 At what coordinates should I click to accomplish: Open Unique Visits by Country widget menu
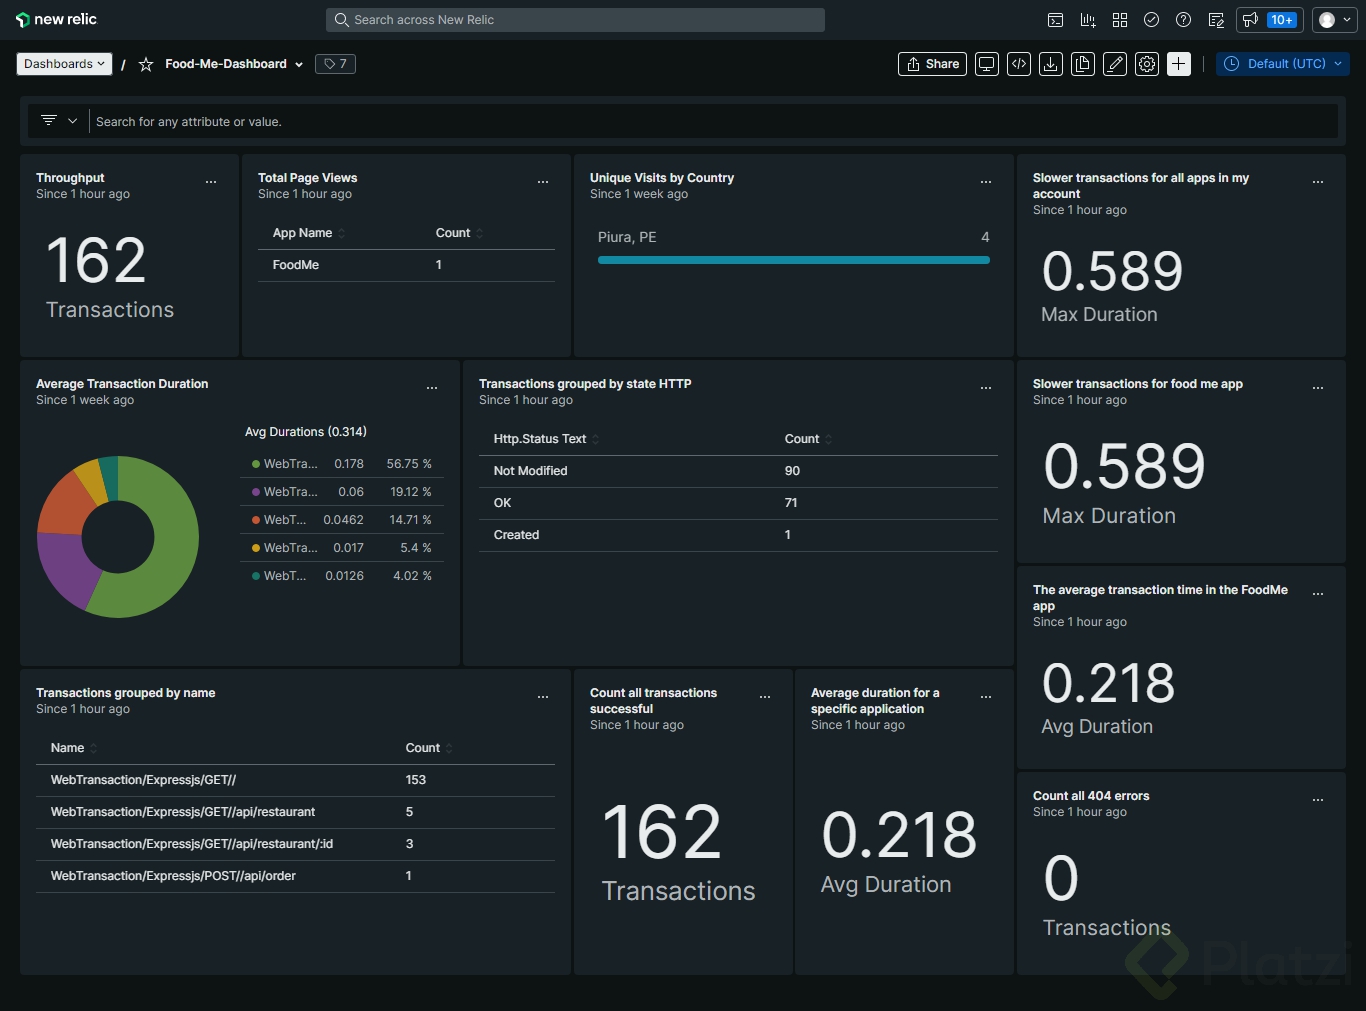coord(986,182)
